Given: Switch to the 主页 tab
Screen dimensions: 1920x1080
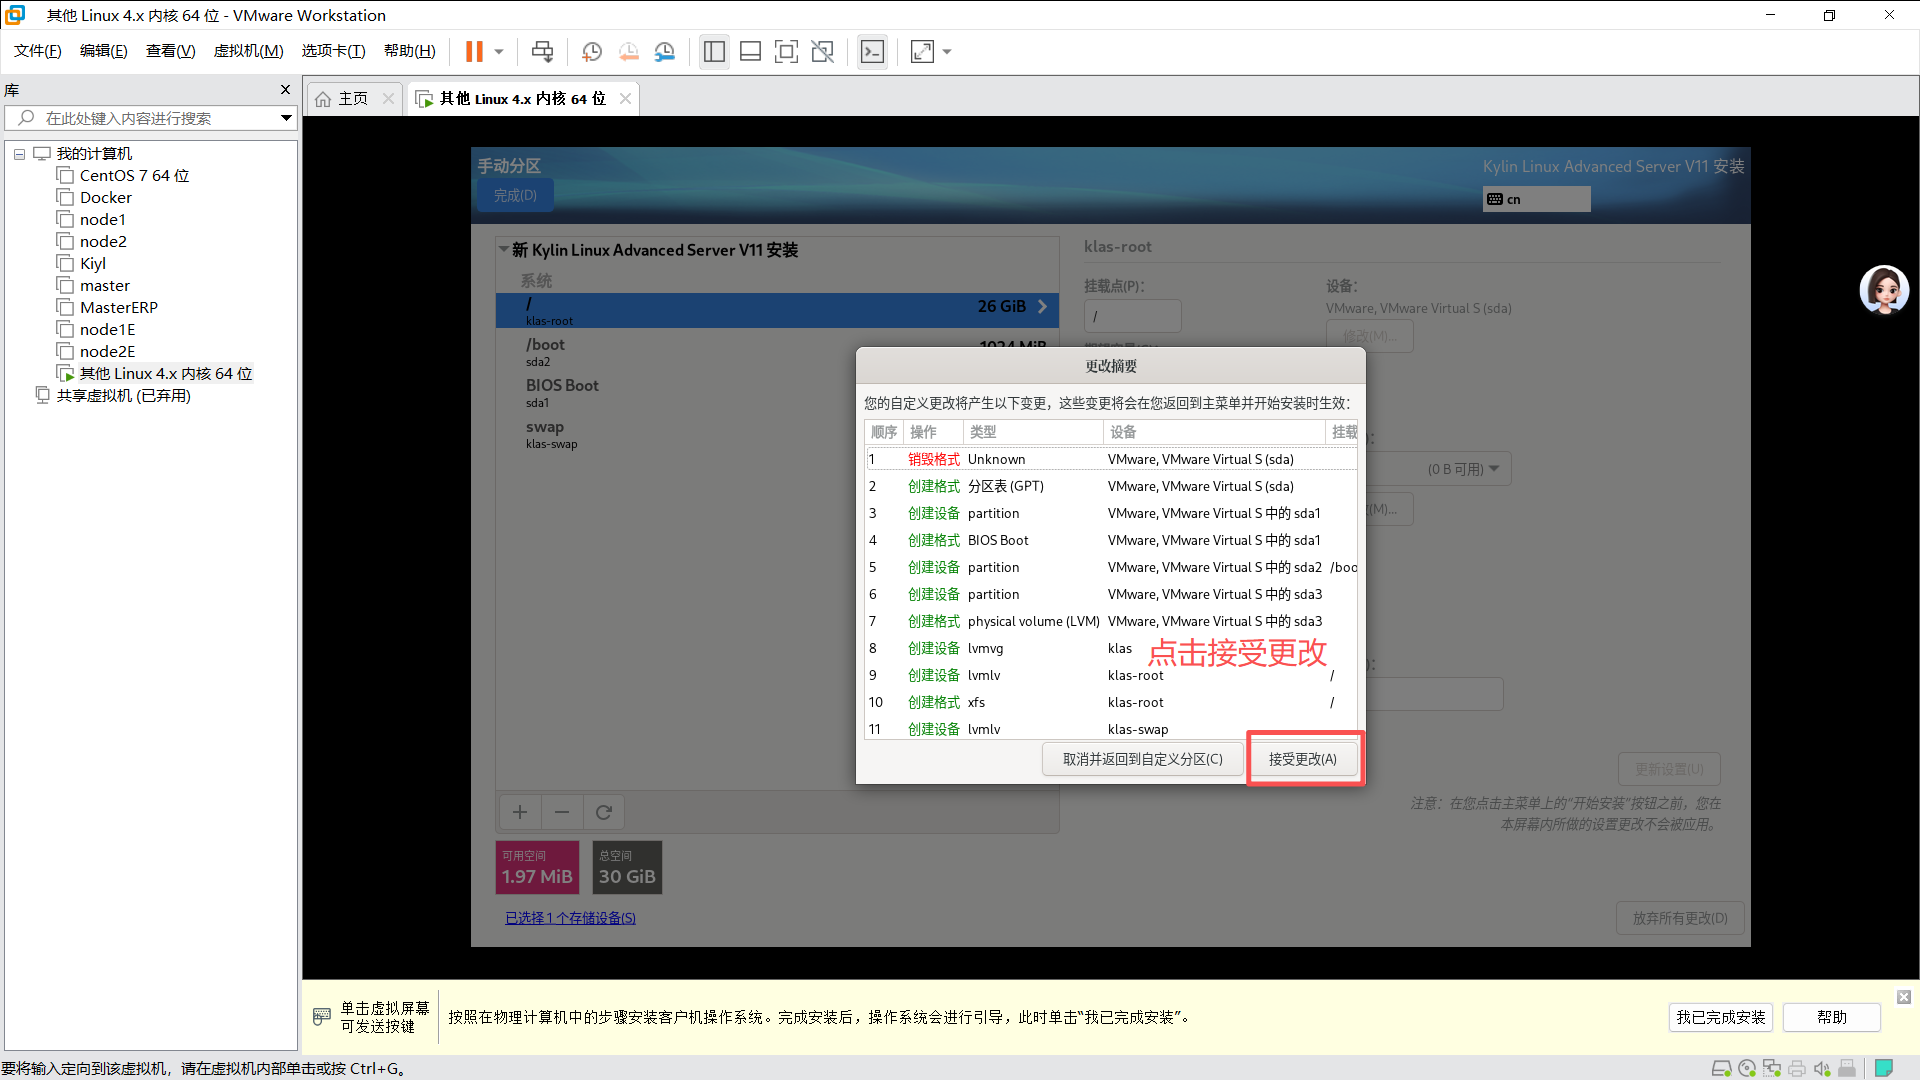Looking at the screenshot, I should (349, 98).
